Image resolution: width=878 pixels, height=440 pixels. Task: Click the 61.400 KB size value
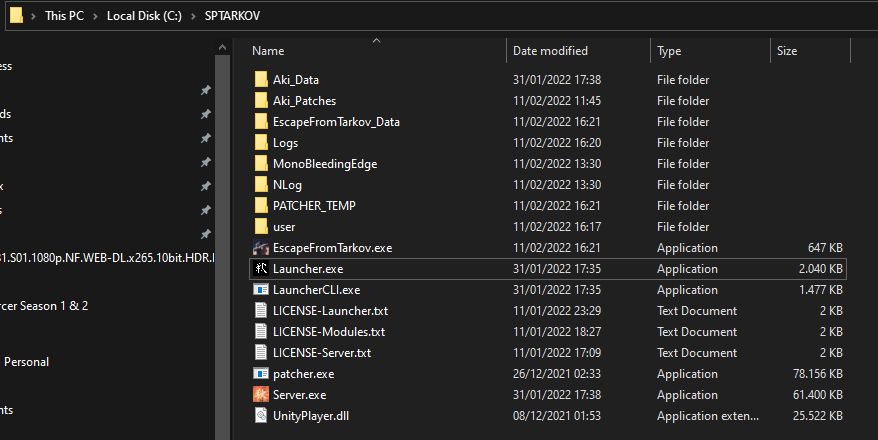818,395
